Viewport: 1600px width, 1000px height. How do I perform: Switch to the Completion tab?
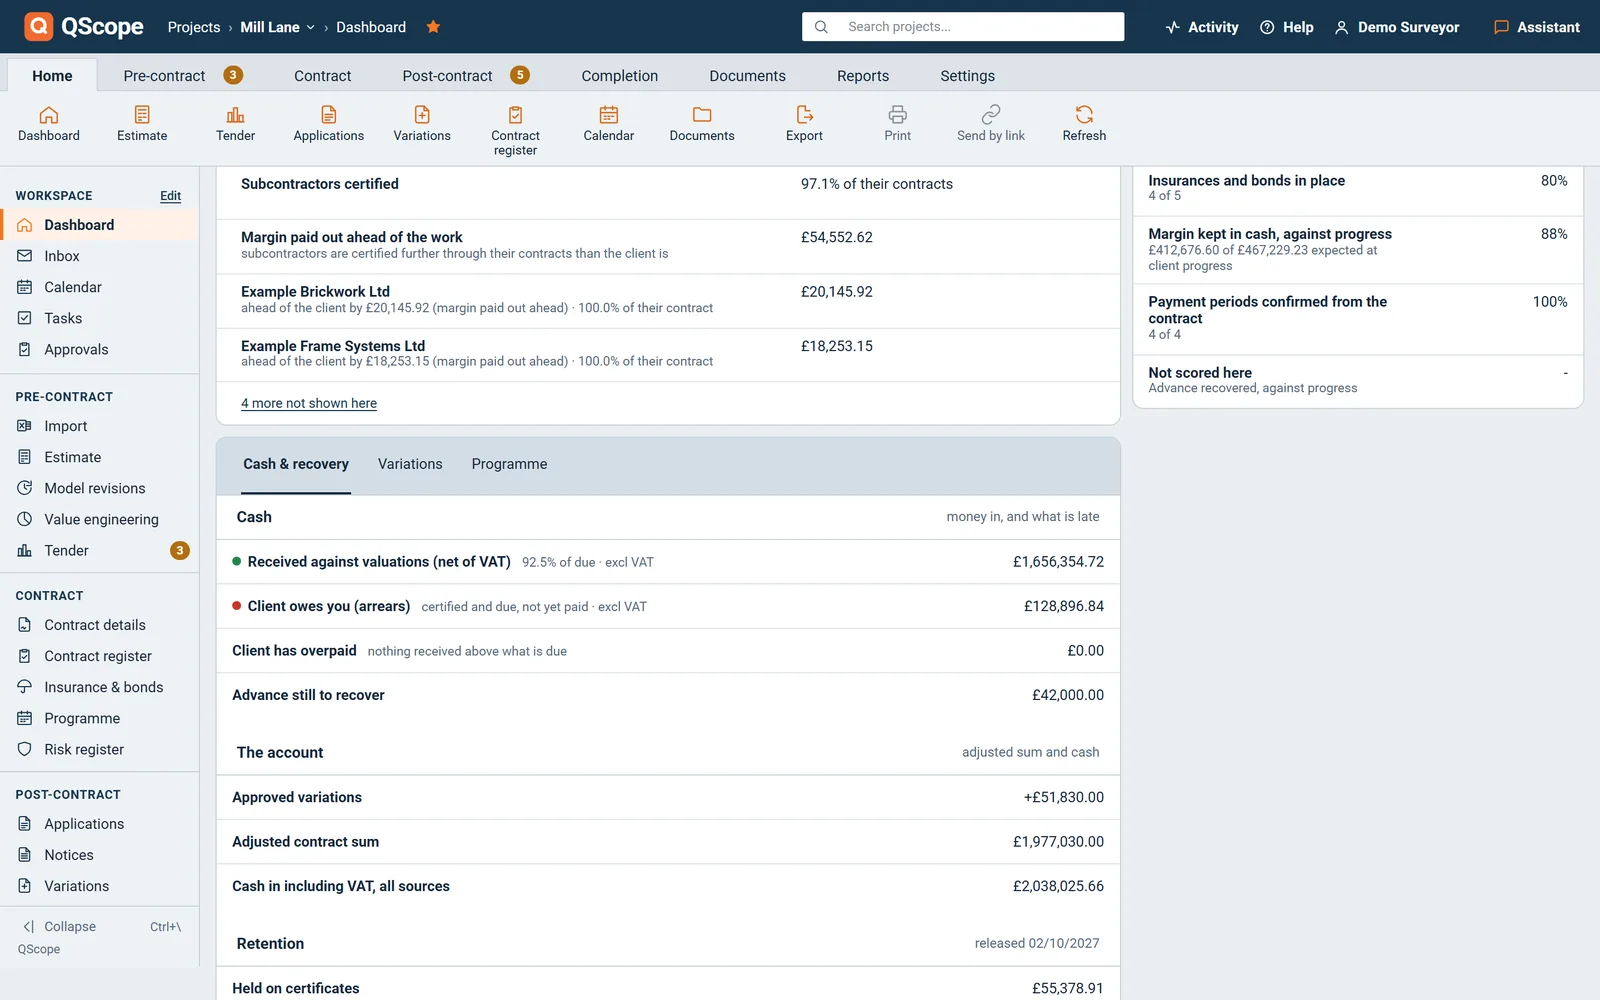pos(620,75)
